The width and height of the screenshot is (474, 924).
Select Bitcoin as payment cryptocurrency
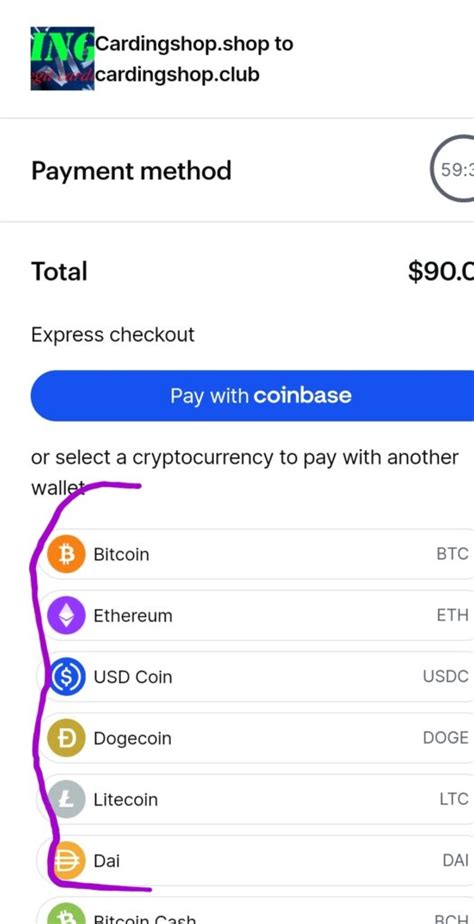(x=256, y=554)
